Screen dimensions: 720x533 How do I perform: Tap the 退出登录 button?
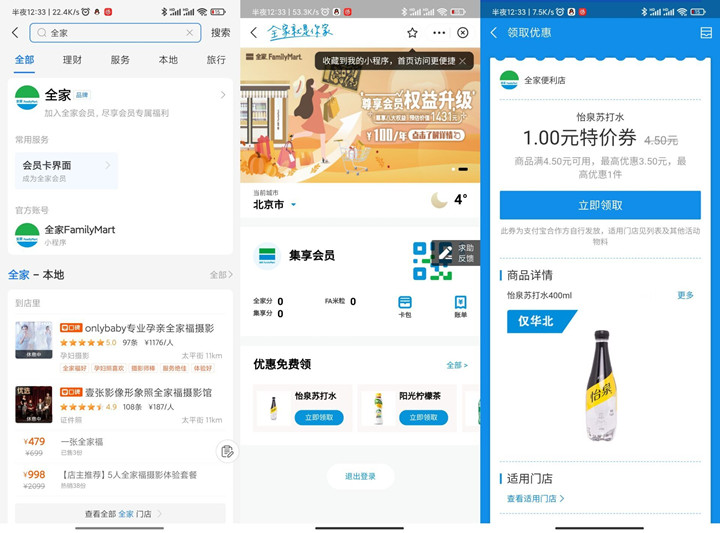pyautogui.click(x=360, y=476)
